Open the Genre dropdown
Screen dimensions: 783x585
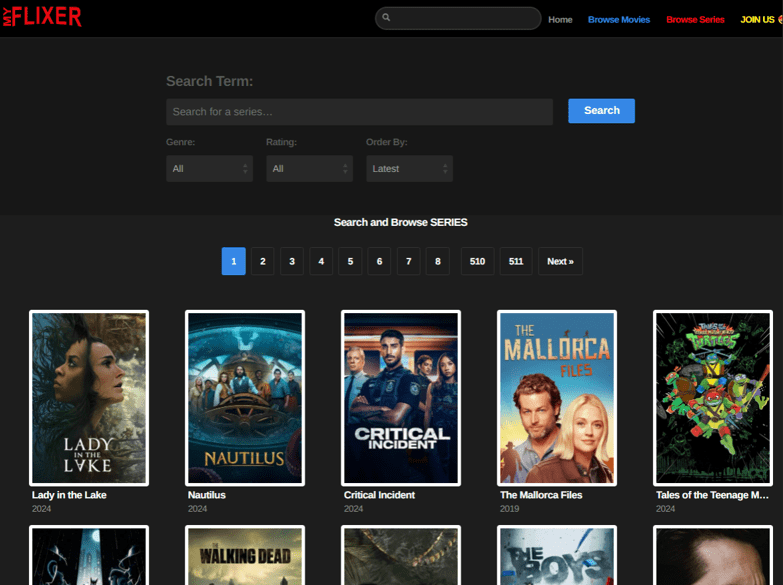pyautogui.click(x=209, y=169)
